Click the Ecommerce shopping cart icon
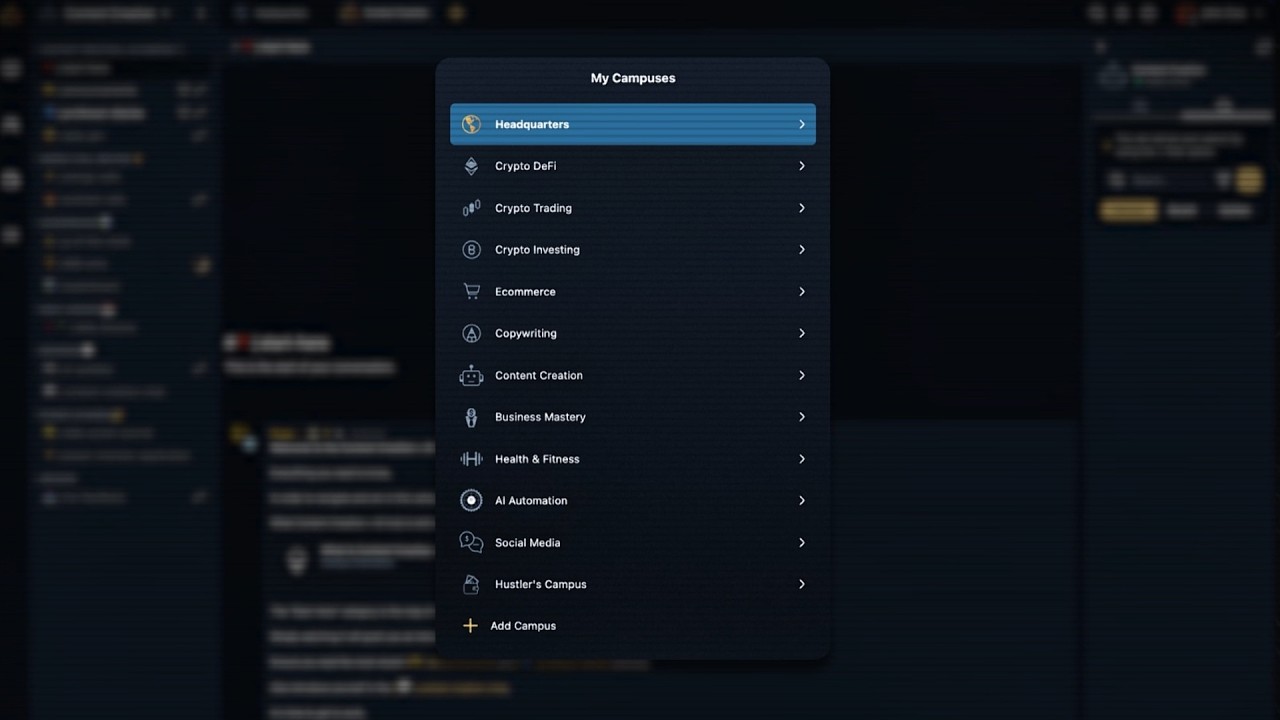1280x720 pixels. tap(471, 292)
